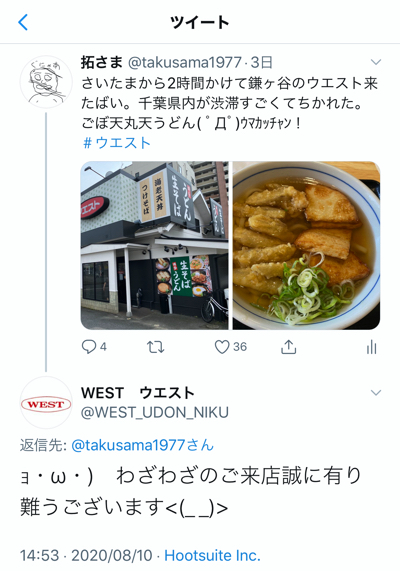Open the share icon below the photos
This screenshot has width=400, height=571.
pos(289,347)
